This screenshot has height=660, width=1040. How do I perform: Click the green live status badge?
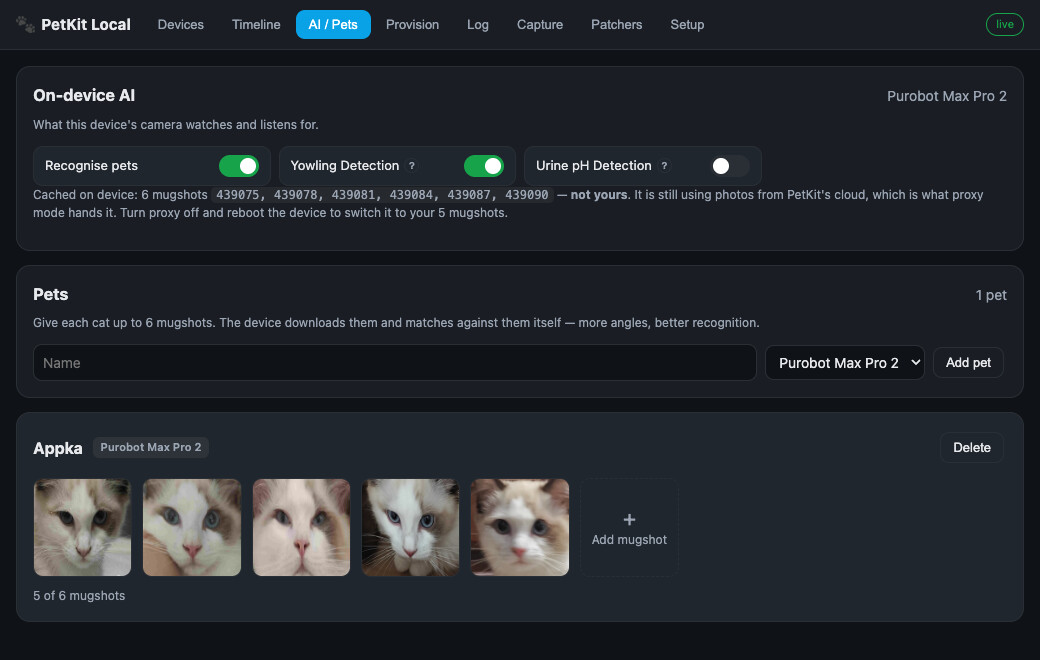(1004, 25)
